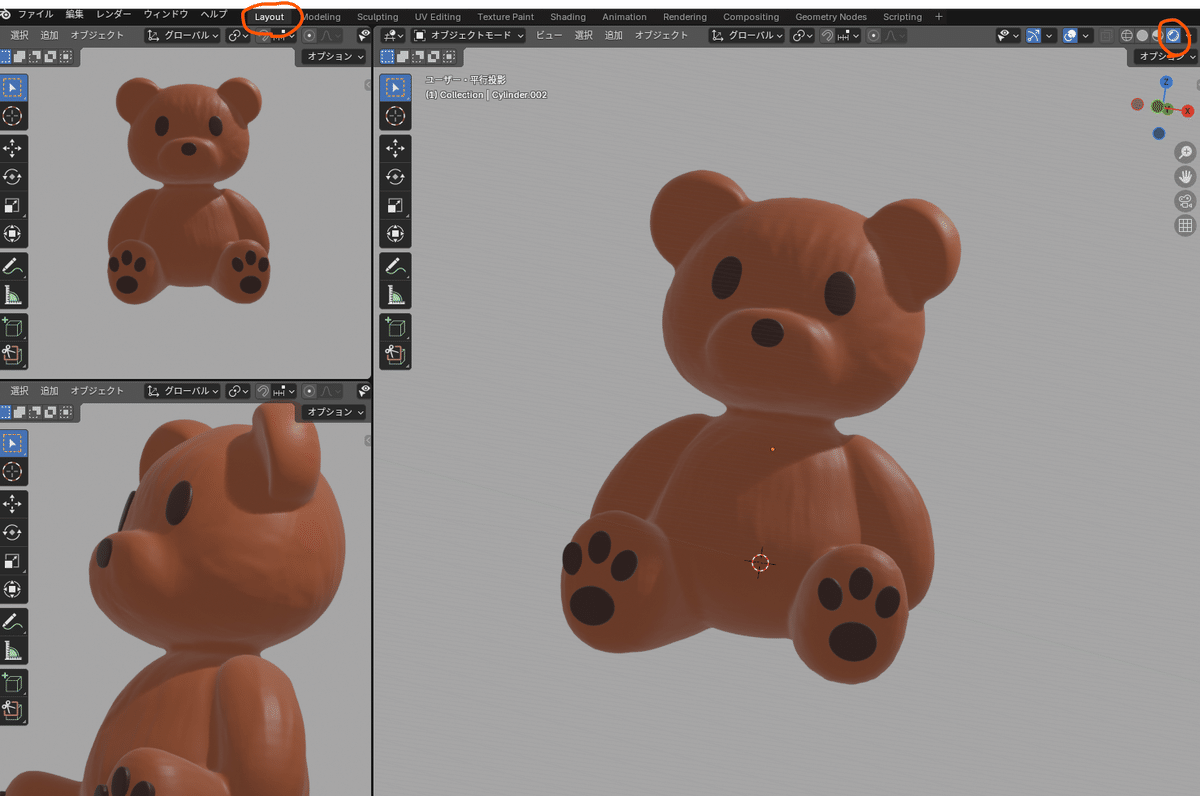The height and width of the screenshot is (796, 1200).
Task: Open the 編集 menu
Action: [75, 15]
